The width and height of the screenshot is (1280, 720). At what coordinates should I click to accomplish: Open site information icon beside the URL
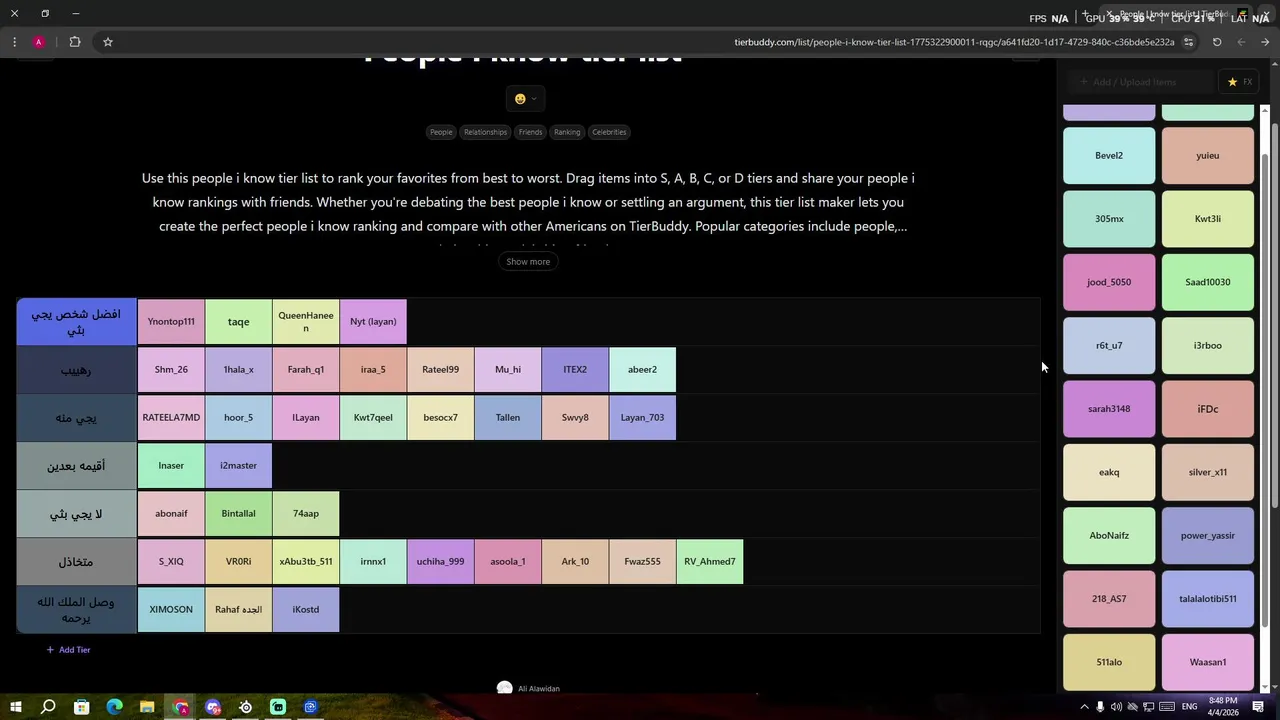[x=1188, y=42]
